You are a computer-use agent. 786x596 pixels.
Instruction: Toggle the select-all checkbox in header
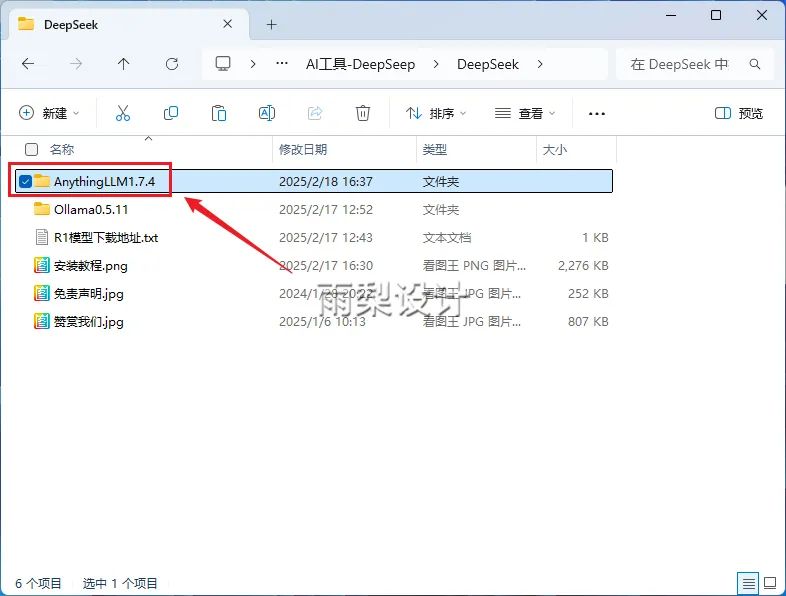tap(32, 149)
